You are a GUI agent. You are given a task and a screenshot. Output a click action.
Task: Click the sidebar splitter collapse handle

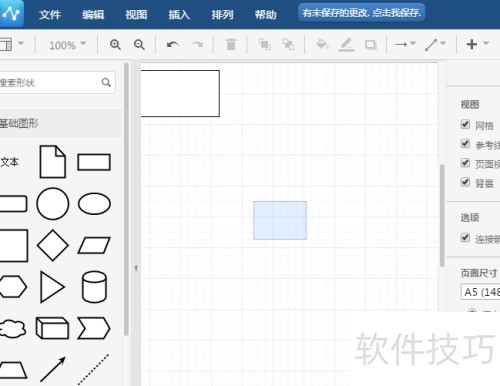click(x=136, y=268)
